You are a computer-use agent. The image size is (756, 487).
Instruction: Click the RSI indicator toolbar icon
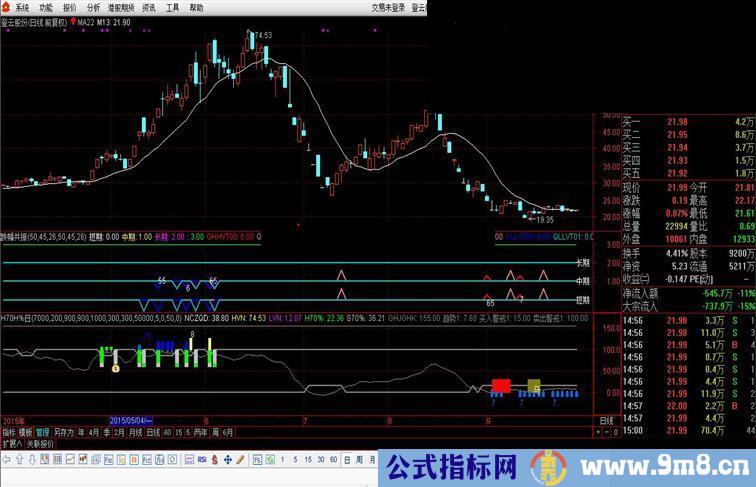click(201, 460)
